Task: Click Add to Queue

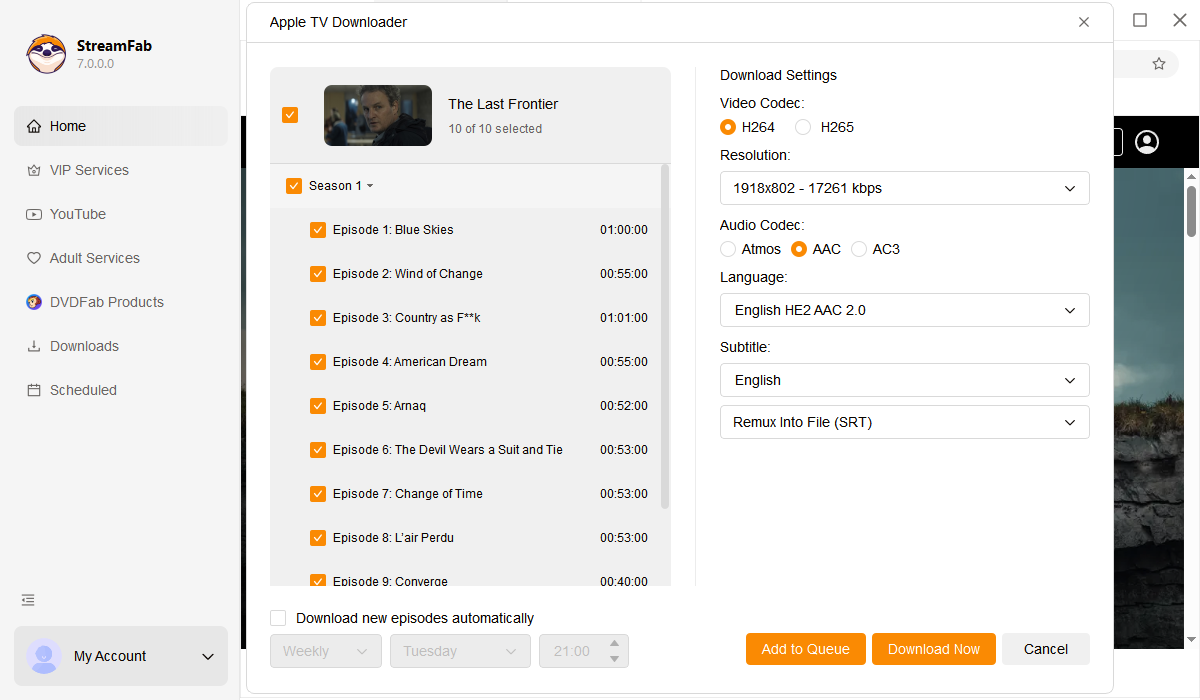Action: 805,648
